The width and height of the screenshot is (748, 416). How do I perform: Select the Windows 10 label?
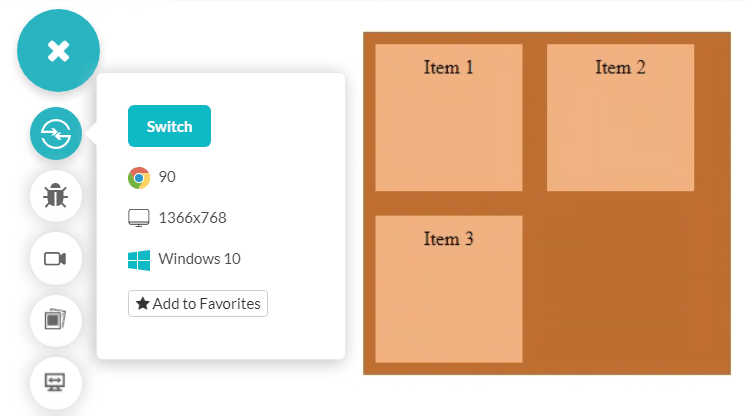coord(199,259)
